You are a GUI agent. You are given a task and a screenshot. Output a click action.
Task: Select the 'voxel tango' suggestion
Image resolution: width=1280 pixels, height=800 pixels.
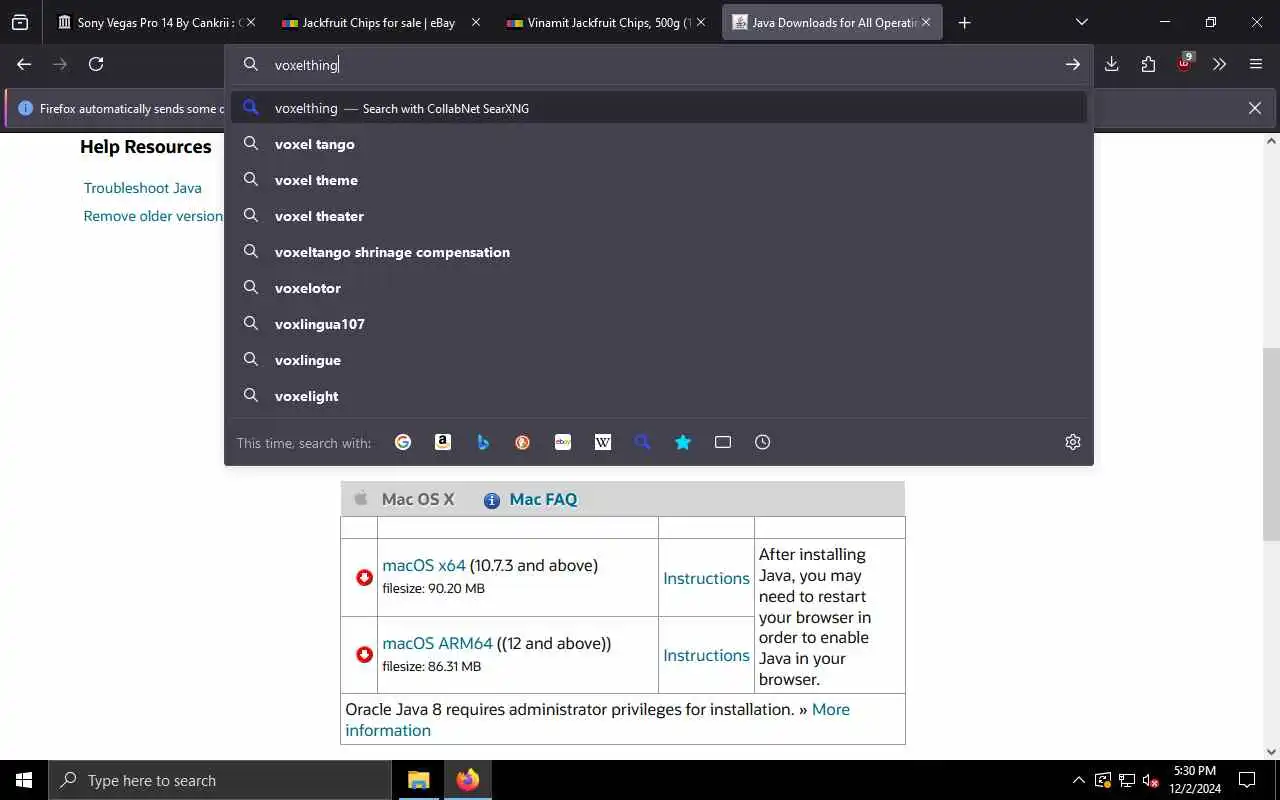[x=659, y=144]
